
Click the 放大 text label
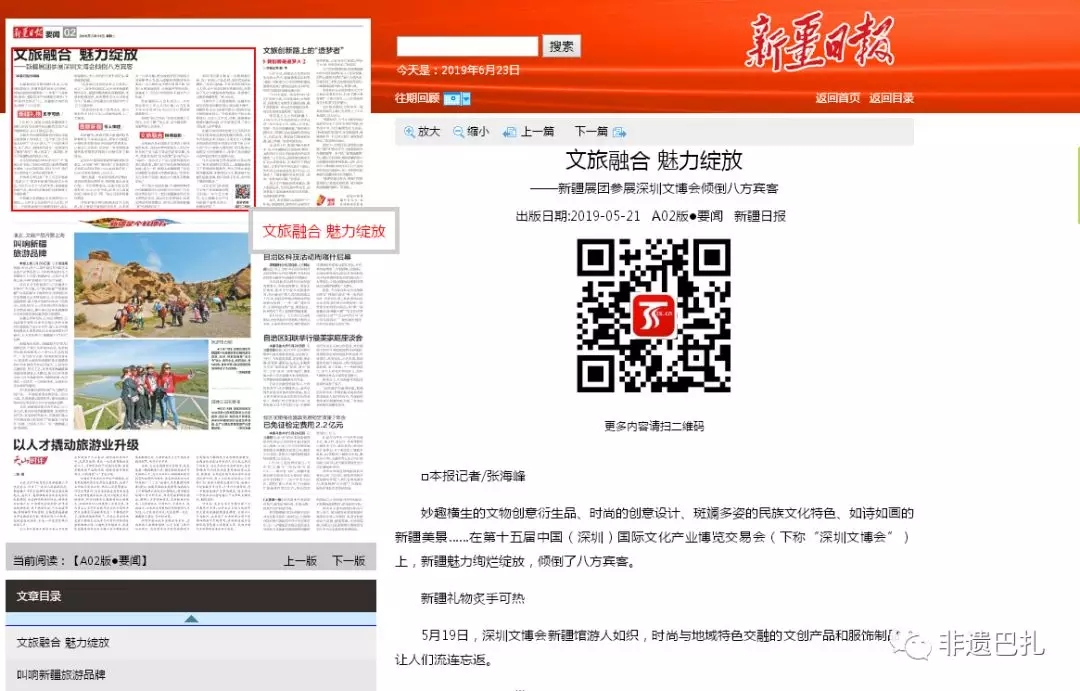428,131
